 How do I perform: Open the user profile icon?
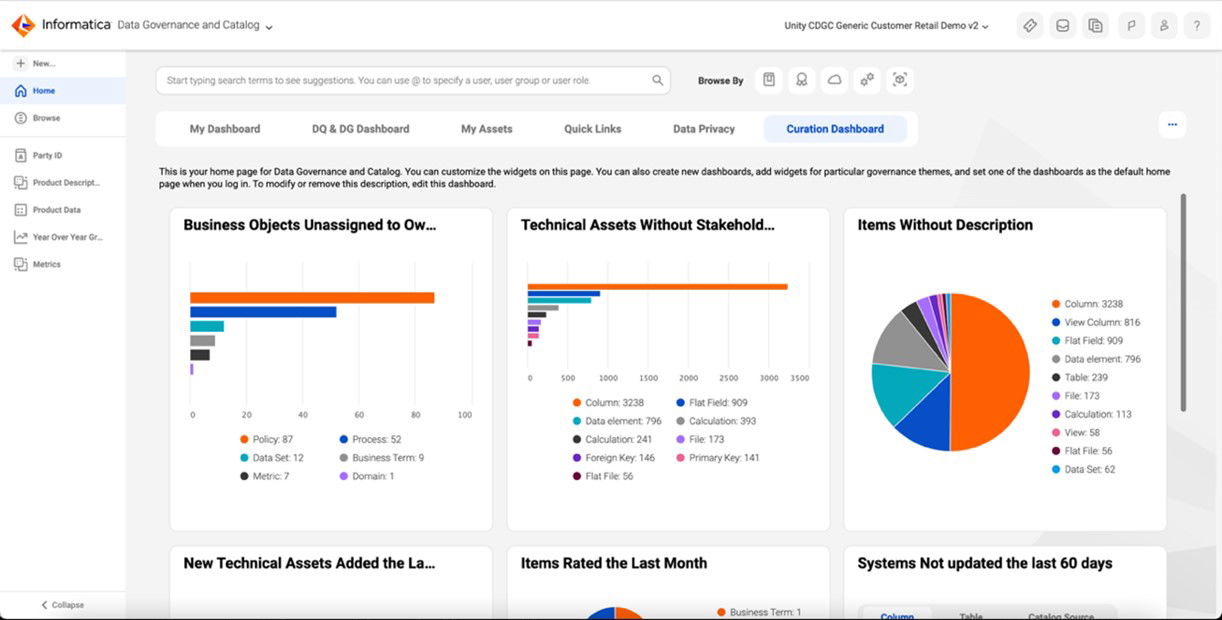coord(1163,25)
